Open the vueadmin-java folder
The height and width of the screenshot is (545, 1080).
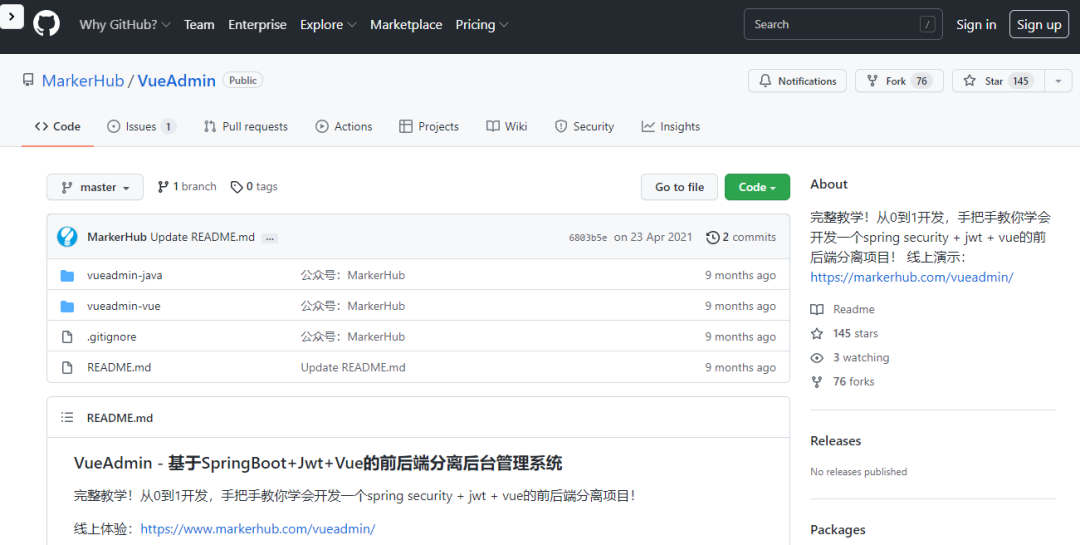(125, 275)
